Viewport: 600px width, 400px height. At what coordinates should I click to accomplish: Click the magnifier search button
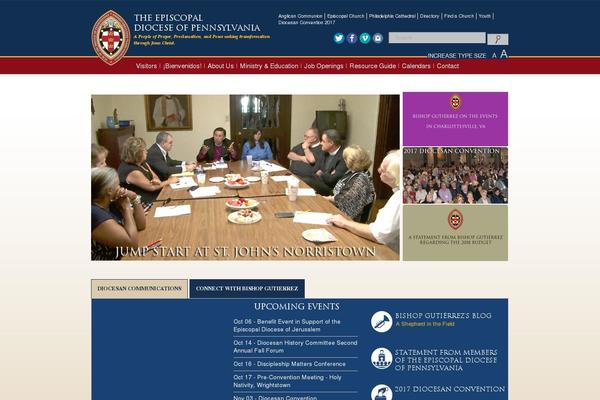(497, 39)
